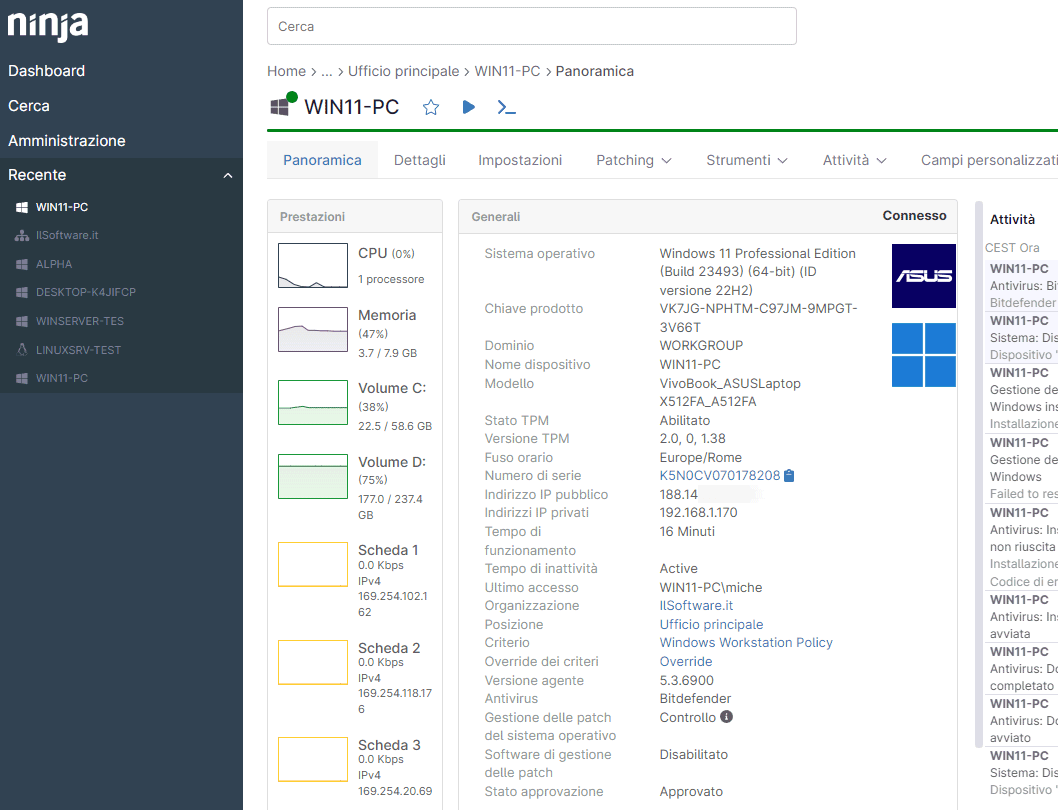Open the Campi personalizzati tab

coord(989,160)
